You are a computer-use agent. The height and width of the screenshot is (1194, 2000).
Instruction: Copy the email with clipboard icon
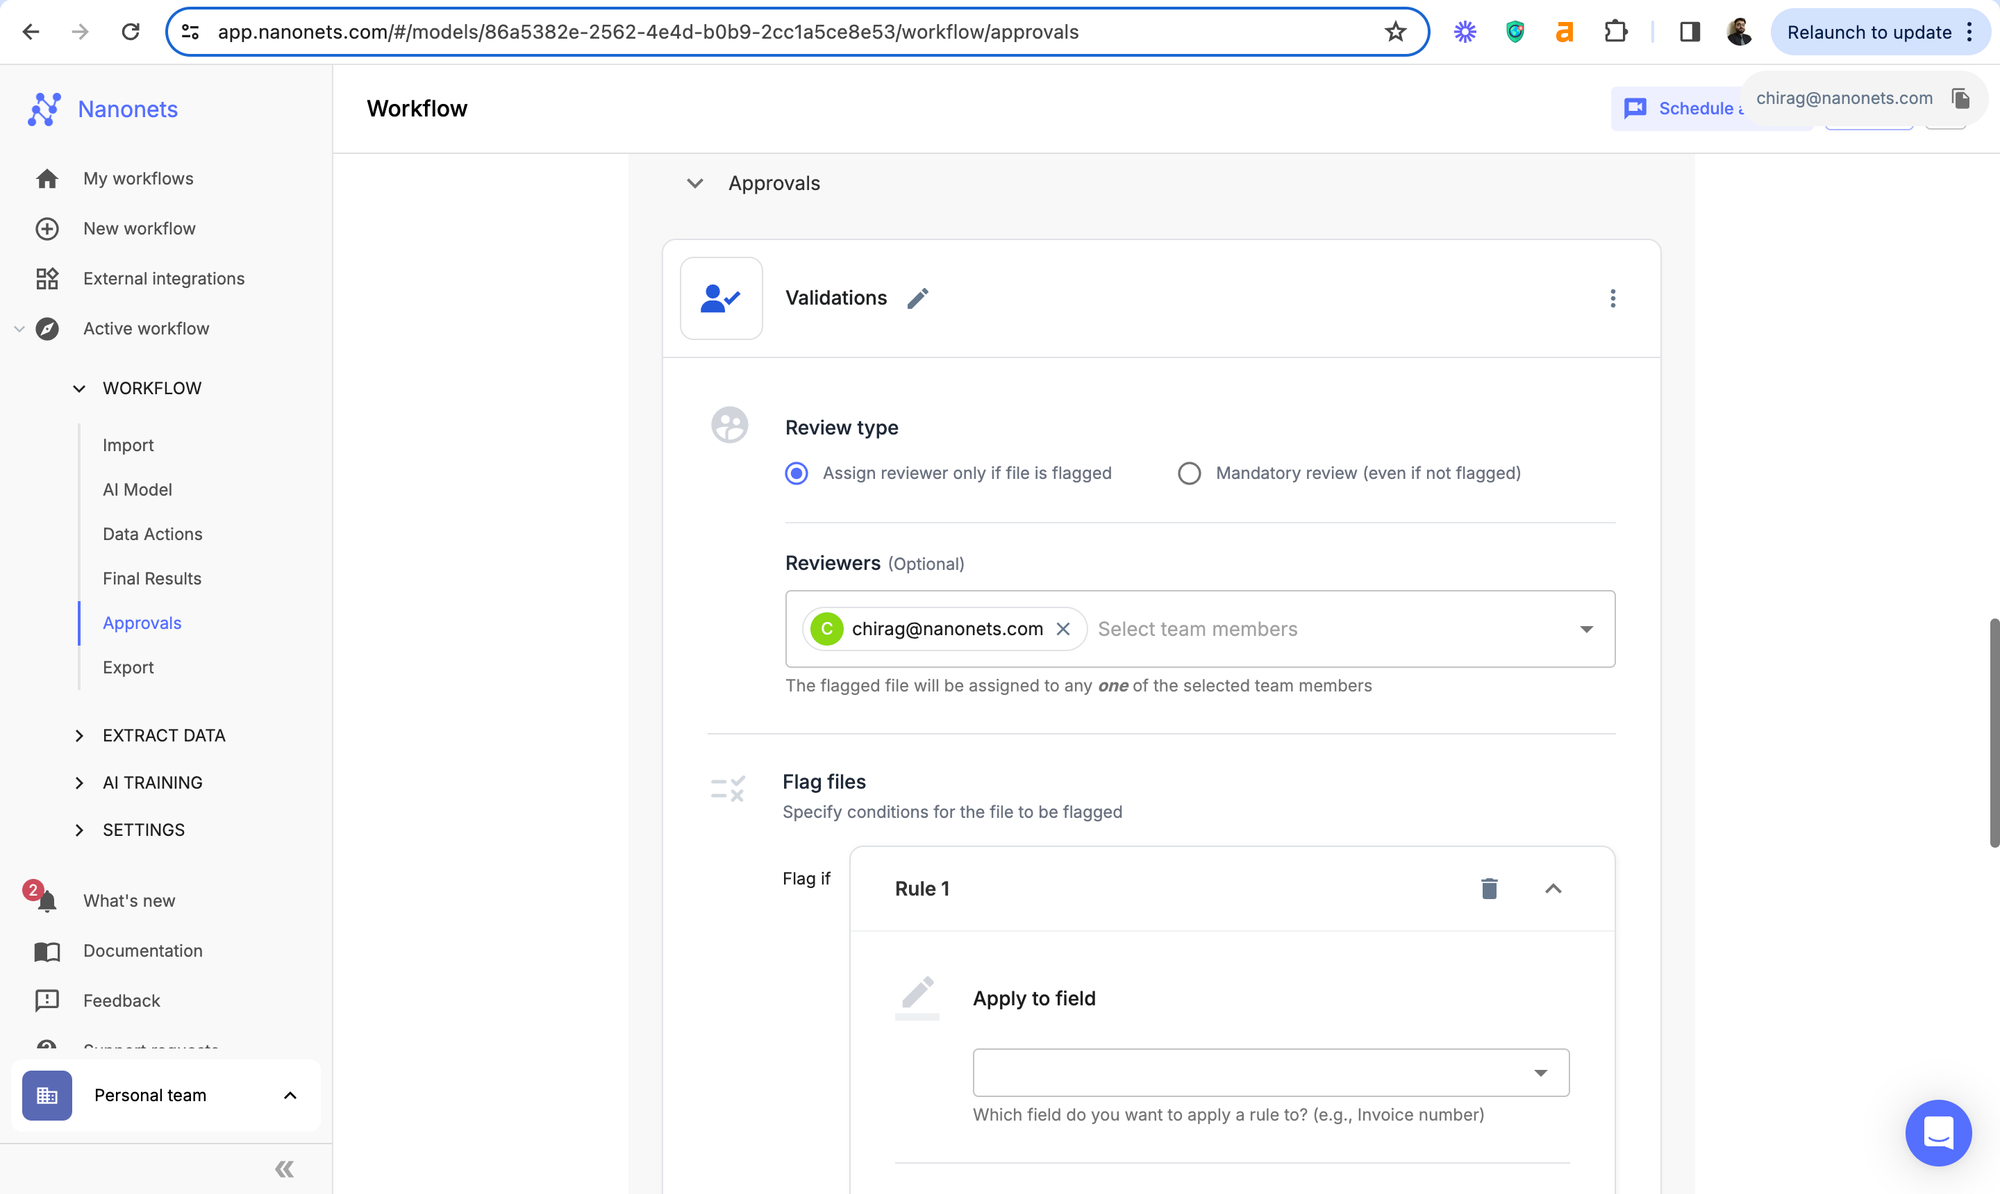click(1960, 98)
